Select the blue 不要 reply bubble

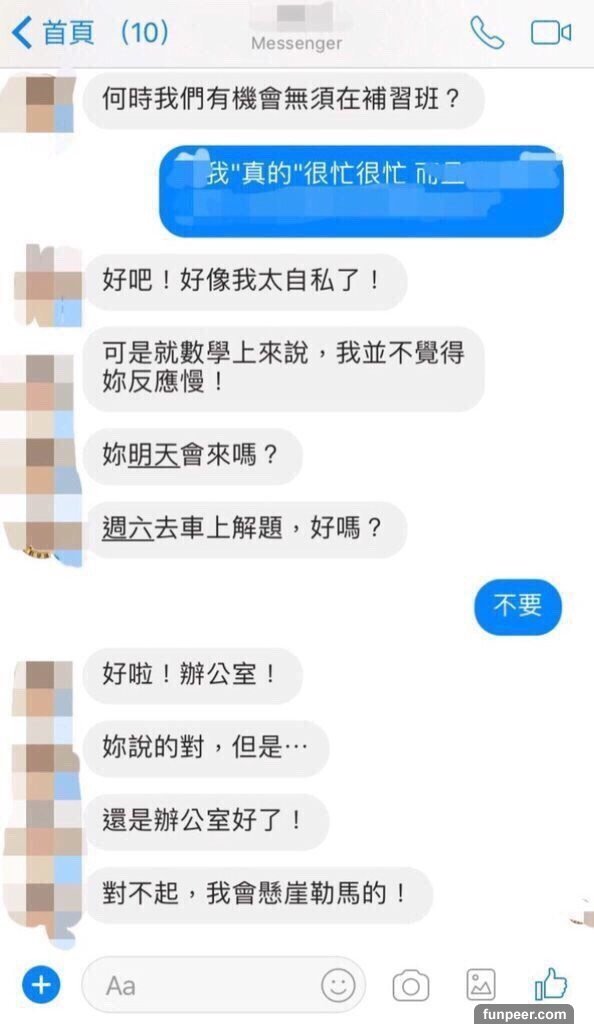[518, 607]
